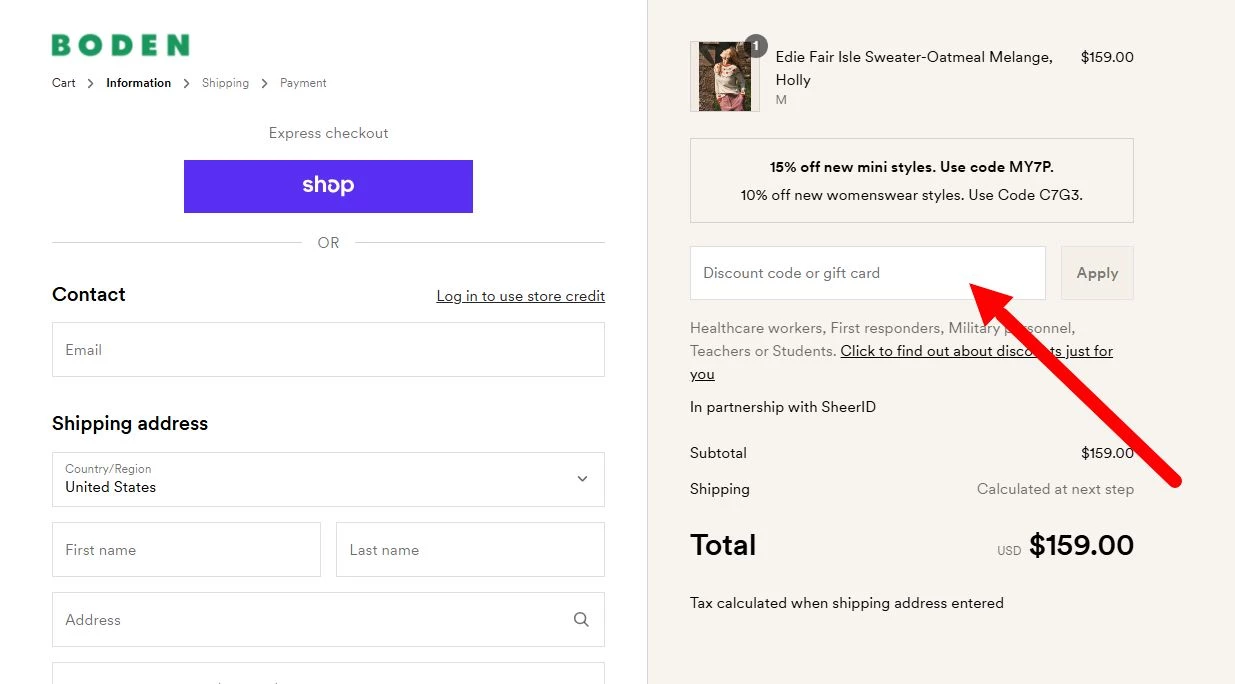Click Log in to use store credit
1235x684 pixels.
[521, 296]
